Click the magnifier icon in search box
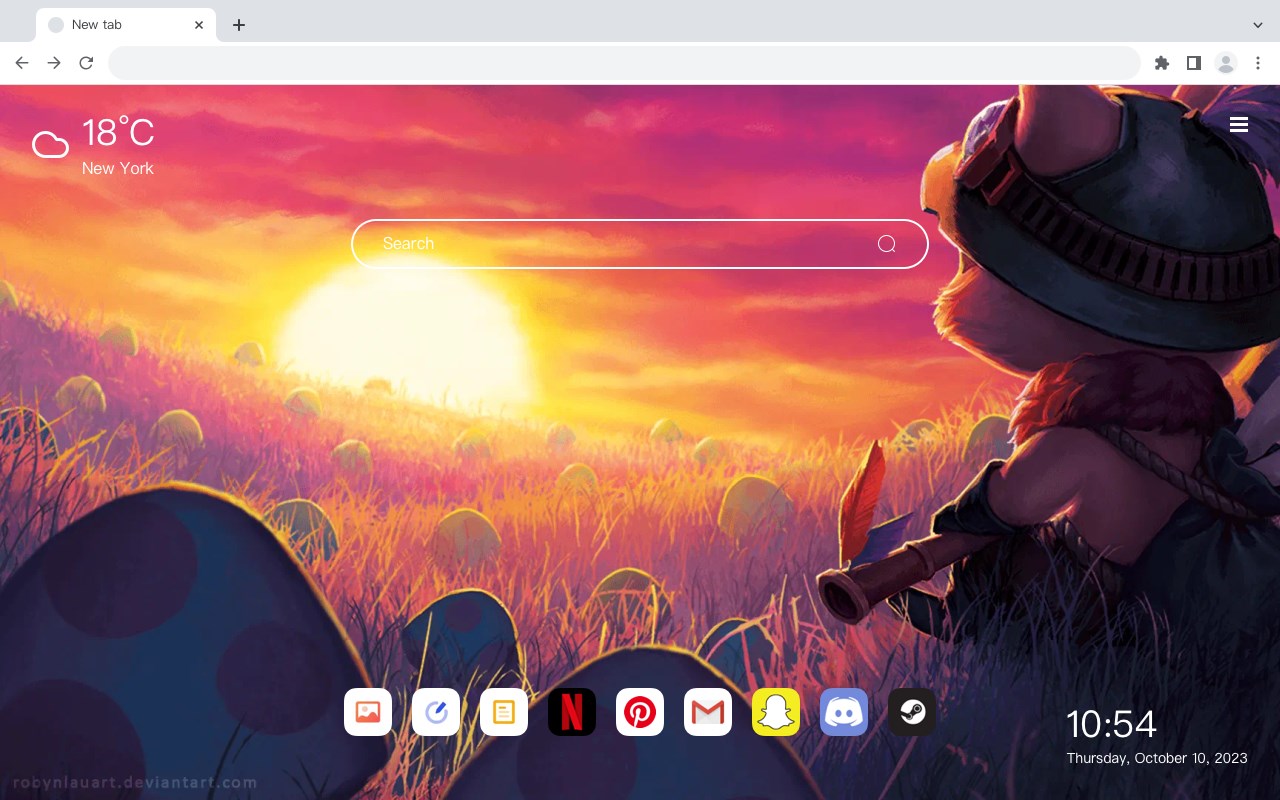Image resolution: width=1280 pixels, height=800 pixels. tap(886, 244)
